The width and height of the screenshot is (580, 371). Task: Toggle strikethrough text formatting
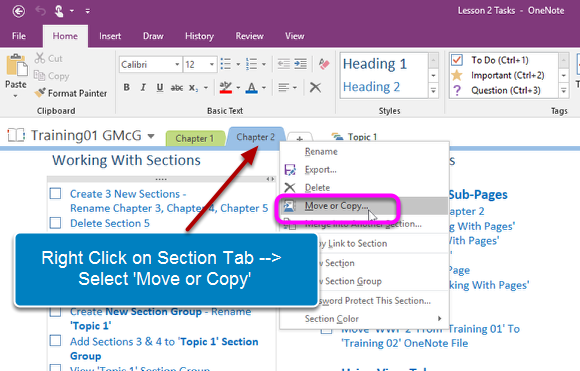176,88
